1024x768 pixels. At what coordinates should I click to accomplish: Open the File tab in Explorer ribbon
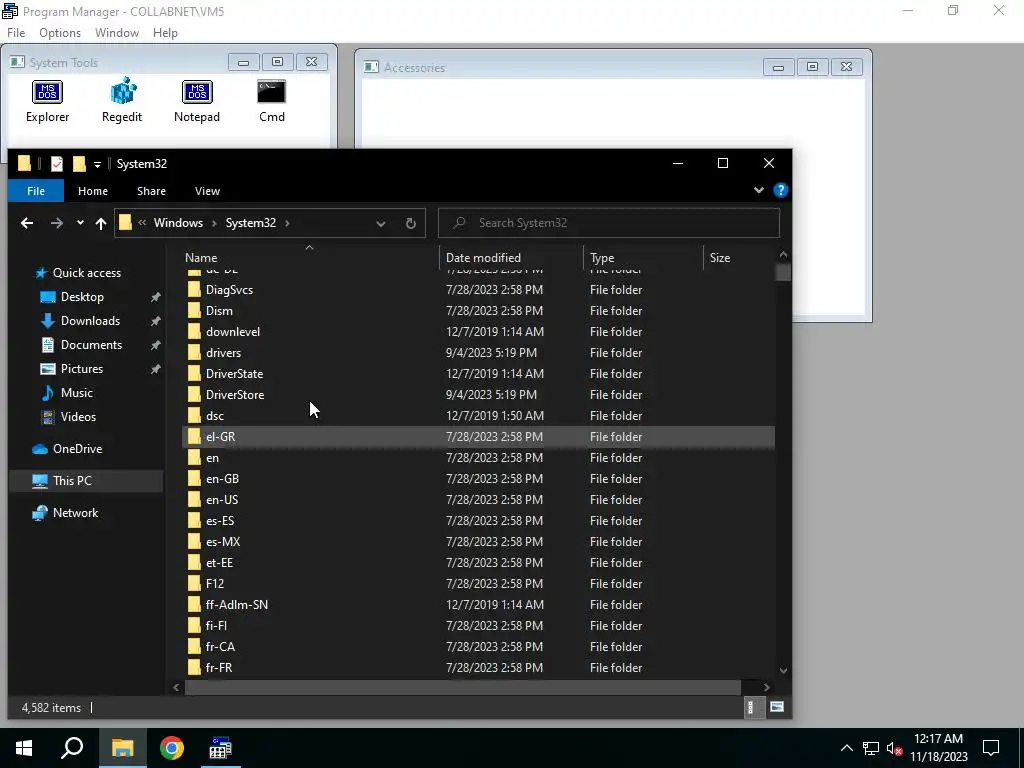pyautogui.click(x=36, y=191)
